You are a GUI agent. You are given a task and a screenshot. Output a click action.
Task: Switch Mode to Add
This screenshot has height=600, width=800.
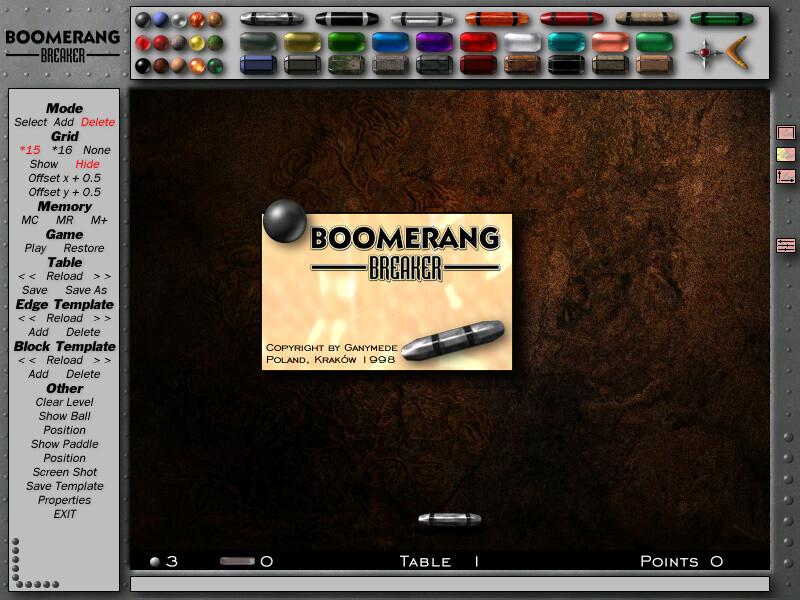(x=64, y=122)
